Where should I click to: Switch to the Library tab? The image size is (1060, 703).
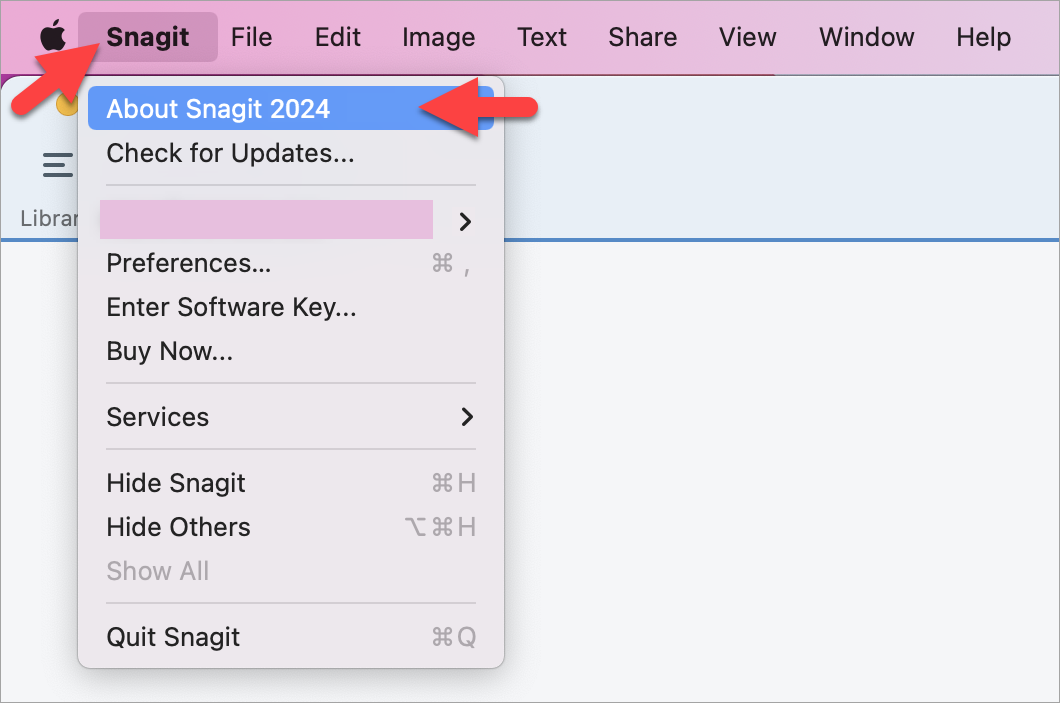click(48, 218)
